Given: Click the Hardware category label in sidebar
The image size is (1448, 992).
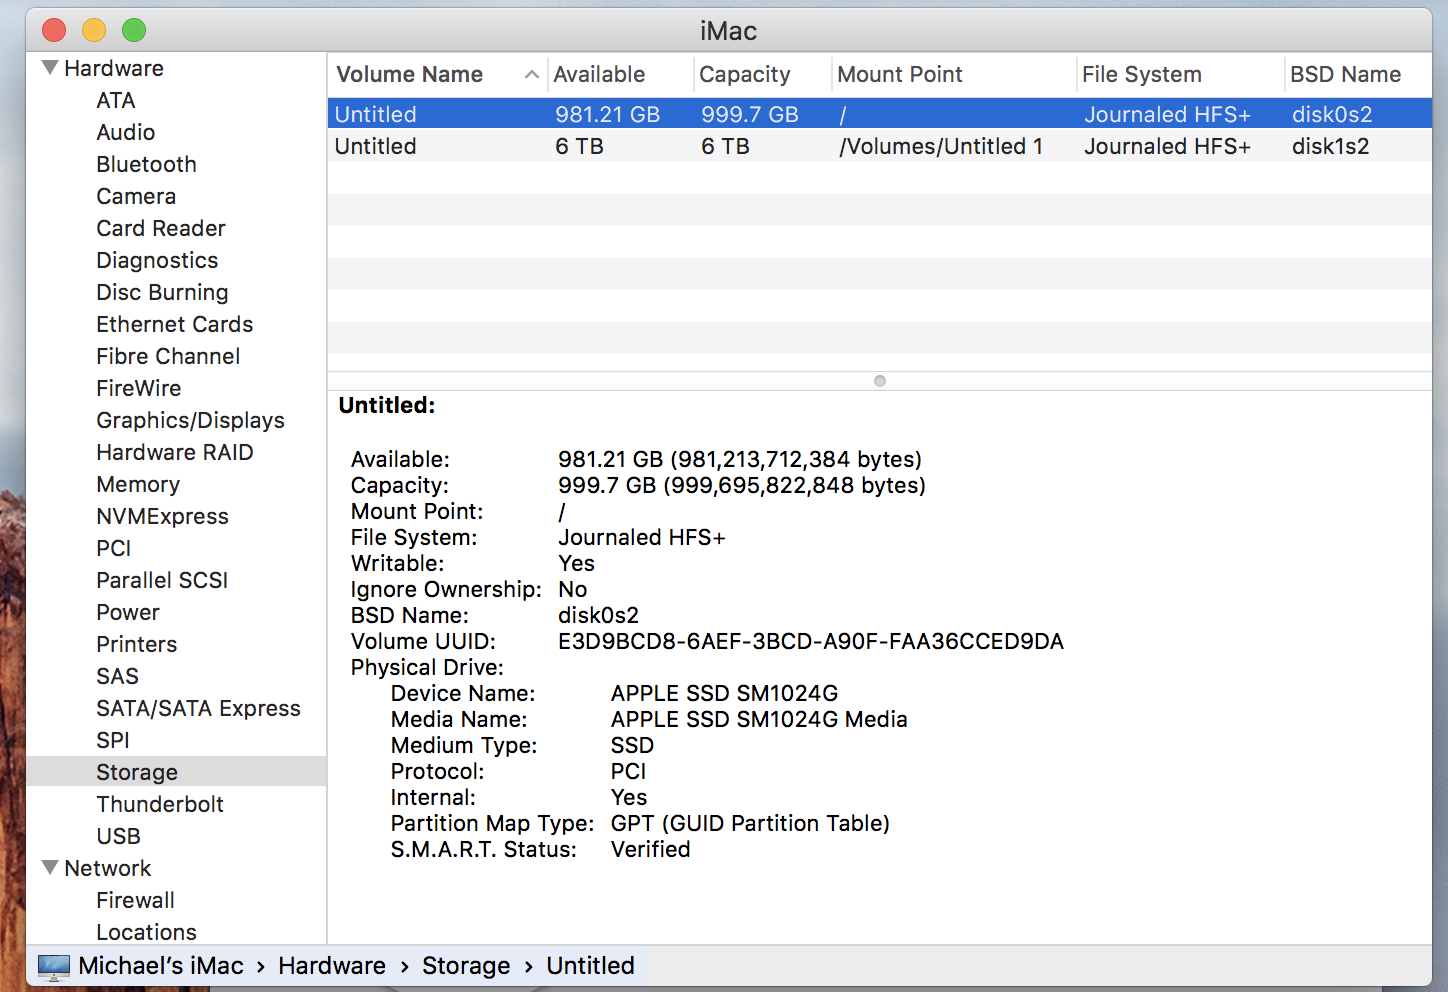Looking at the screenshot, I should (114, 68).
